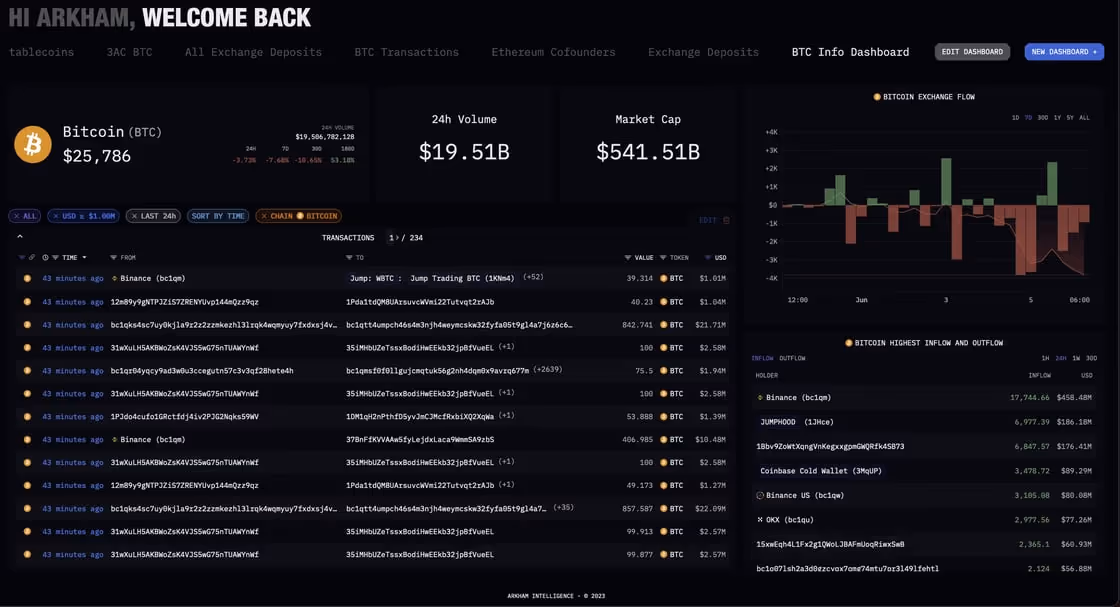Click the clock icon in the TIME column header
1120x607 pixels.
click(x=45, y=258)
